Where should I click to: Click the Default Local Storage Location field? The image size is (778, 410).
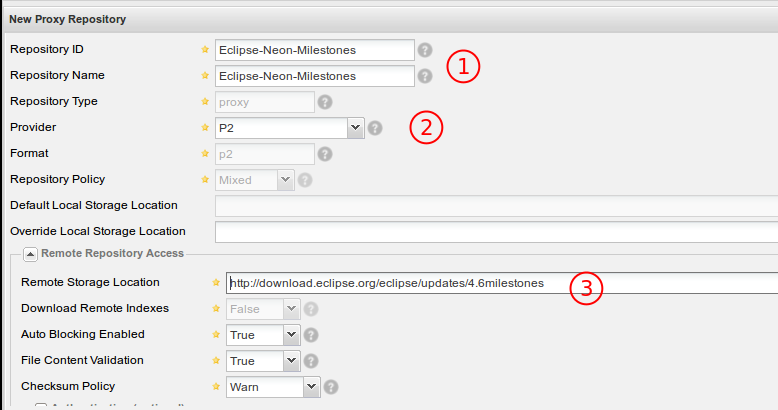pyautogui.click(x=496, y=206)
